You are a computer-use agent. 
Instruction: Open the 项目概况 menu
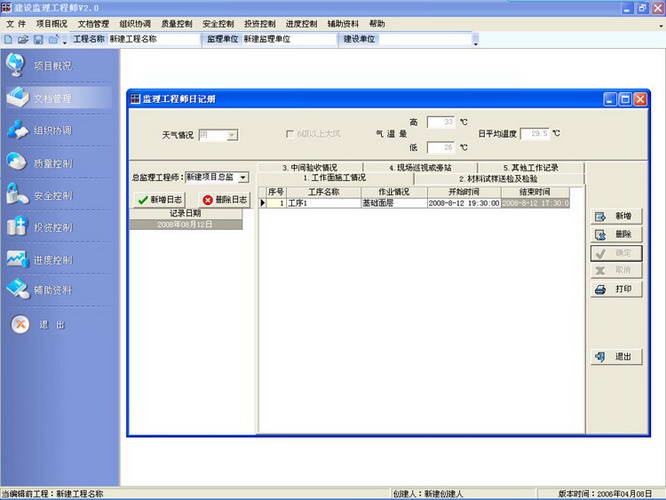(51, 24)
